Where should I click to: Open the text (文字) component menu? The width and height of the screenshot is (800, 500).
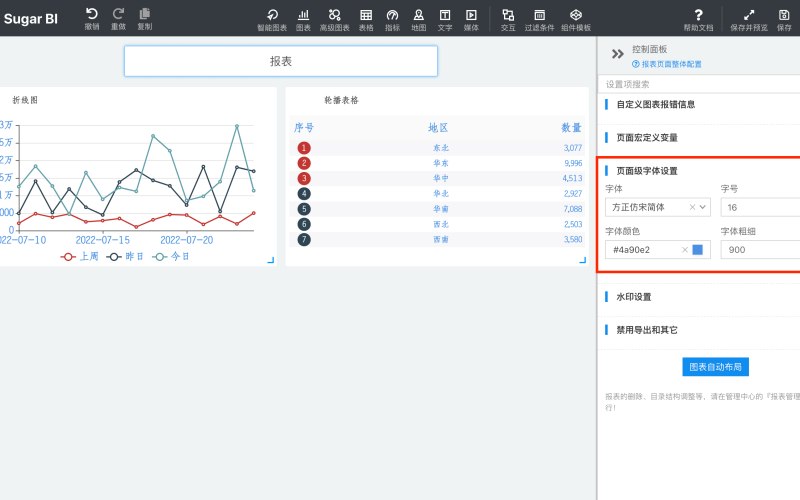coord(445,20)
